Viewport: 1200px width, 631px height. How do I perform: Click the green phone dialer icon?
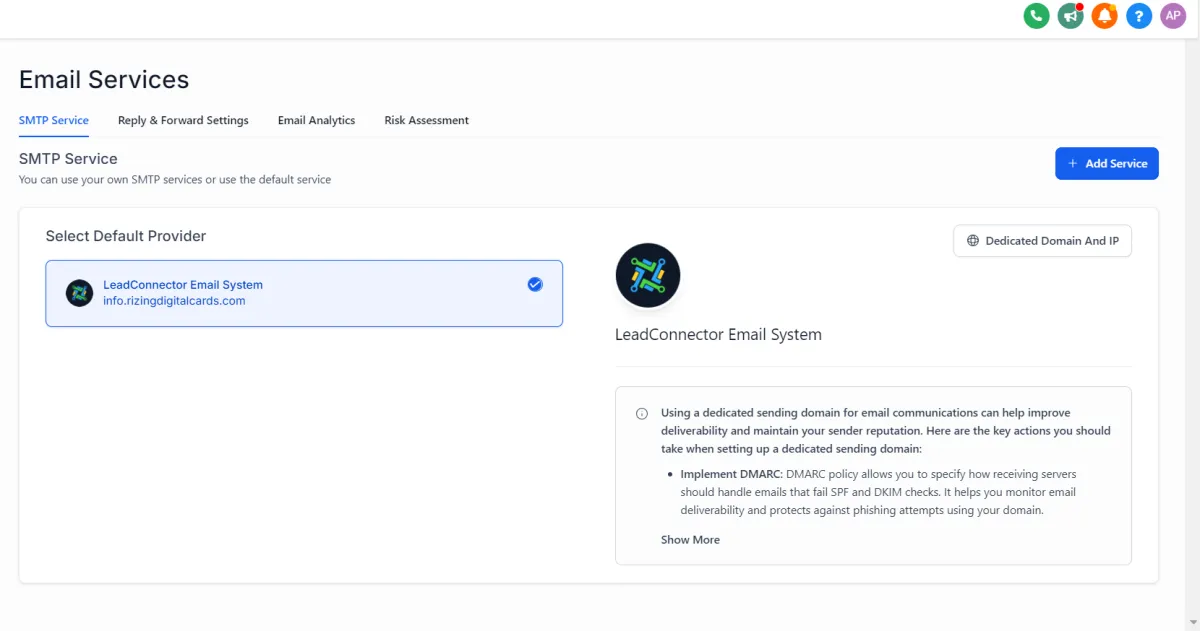pos(1036,16)
